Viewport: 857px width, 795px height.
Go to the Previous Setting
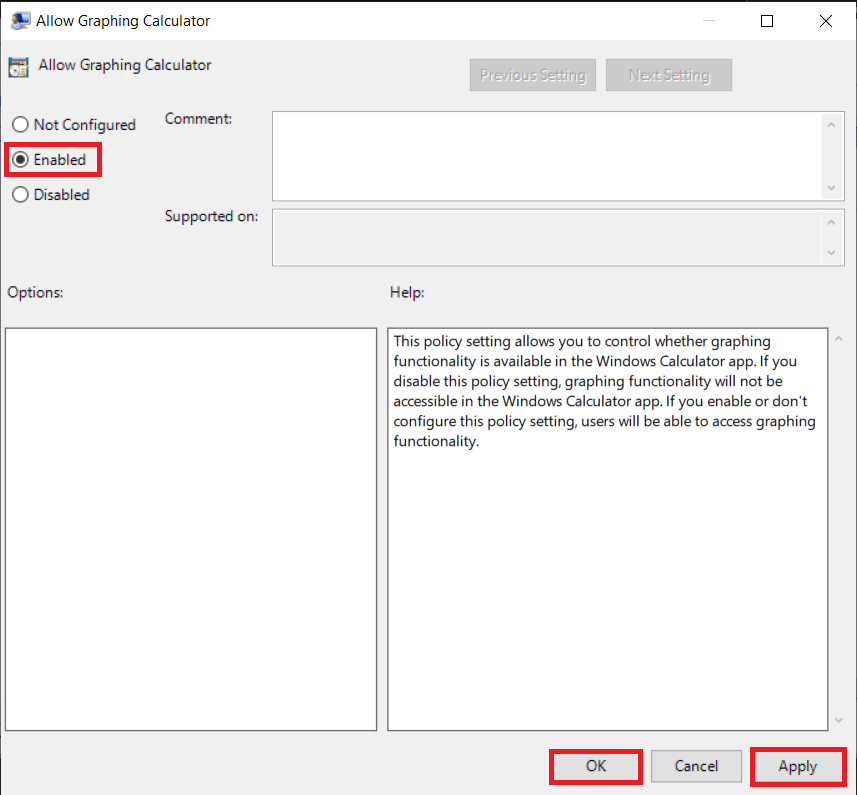pos(533,75)
